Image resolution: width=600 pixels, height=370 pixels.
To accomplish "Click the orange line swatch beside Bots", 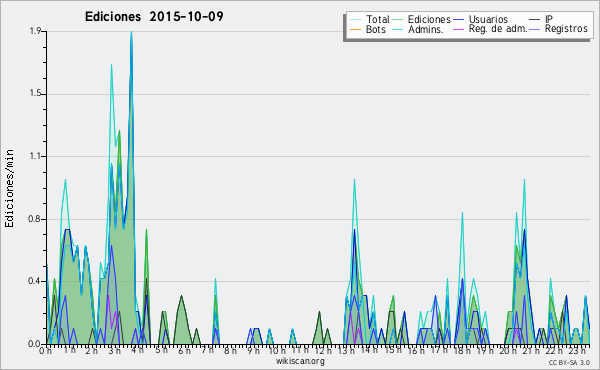I will coord(355,29).
